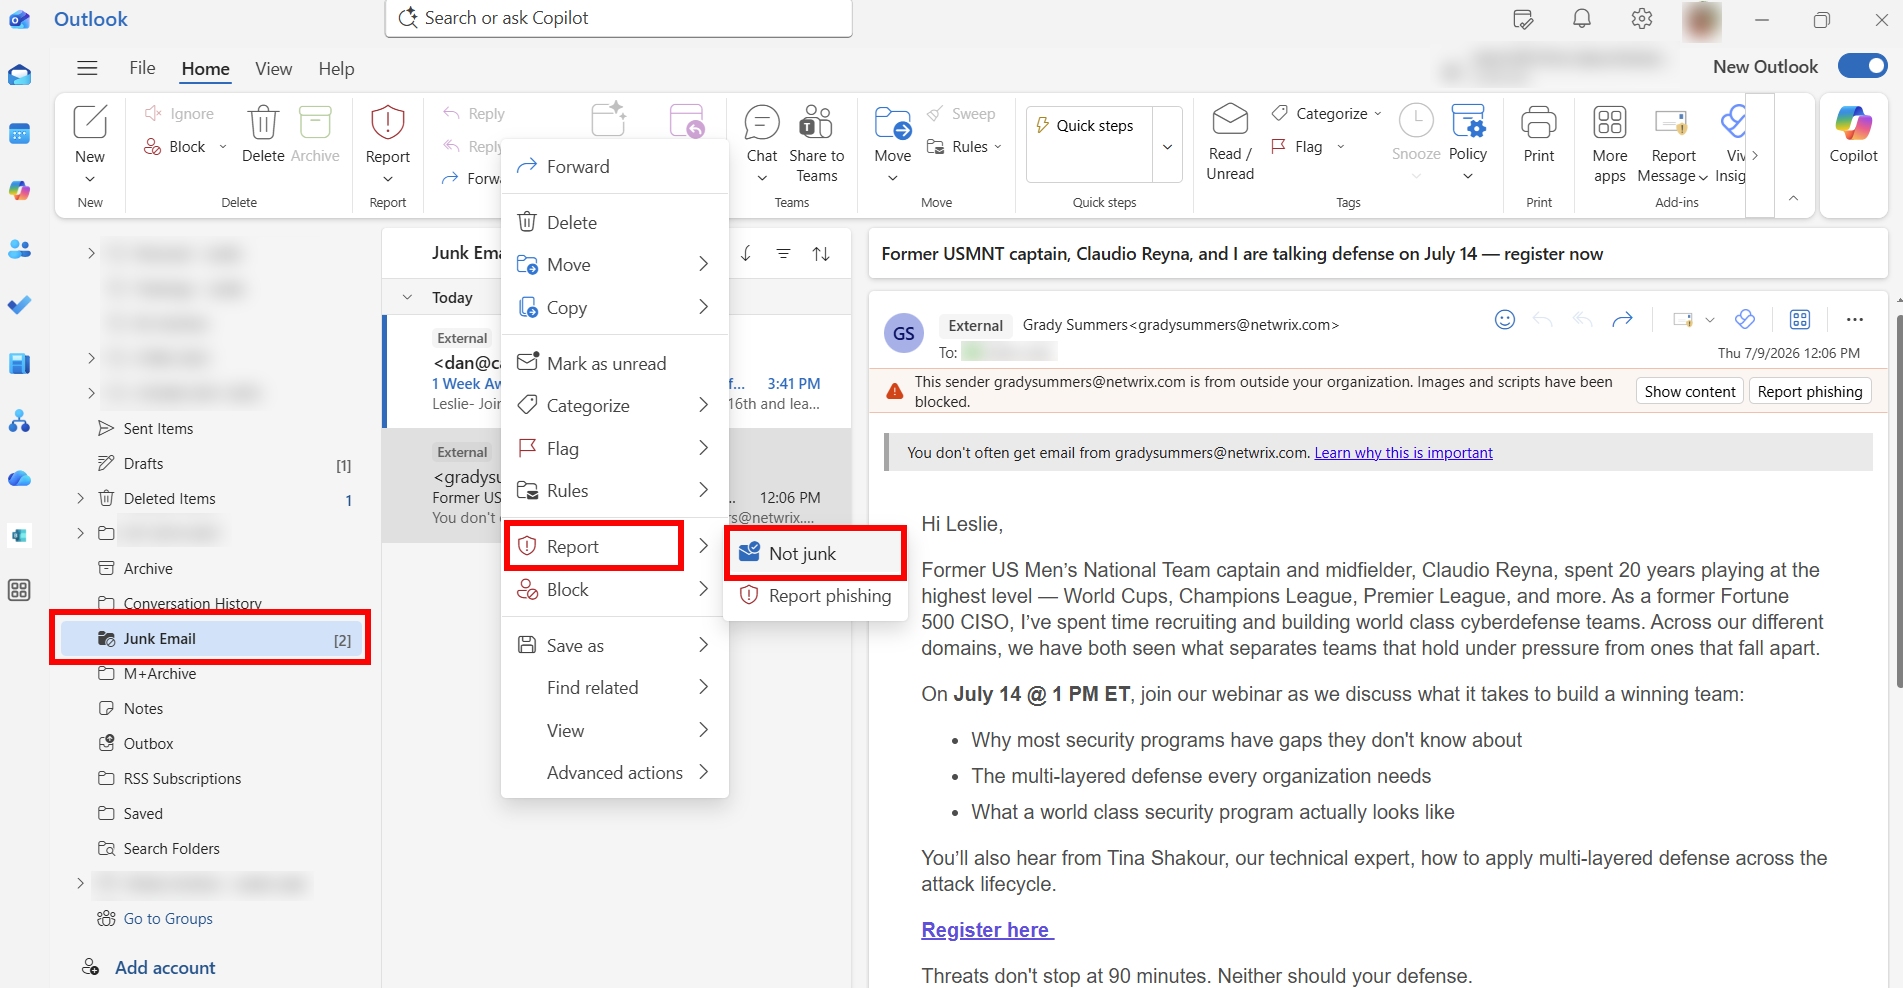Open the Register here link
Viewport: 1903px width, 988px height.
coord(987,930)
